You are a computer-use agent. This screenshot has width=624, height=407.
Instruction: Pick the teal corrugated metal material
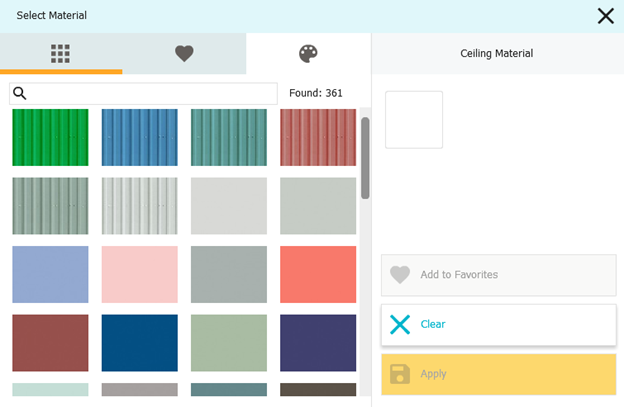coord(229,137)
